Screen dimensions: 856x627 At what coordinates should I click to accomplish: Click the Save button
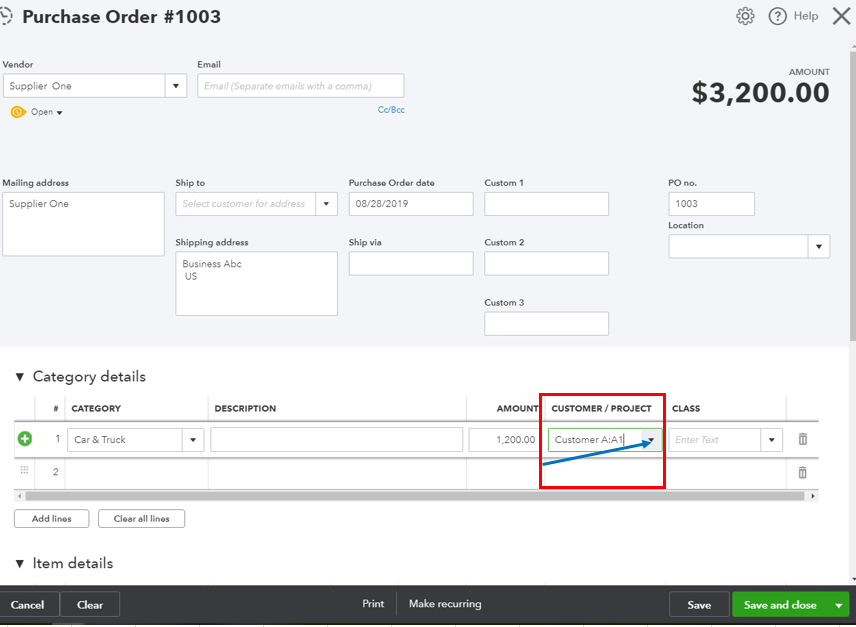(699, 605)
